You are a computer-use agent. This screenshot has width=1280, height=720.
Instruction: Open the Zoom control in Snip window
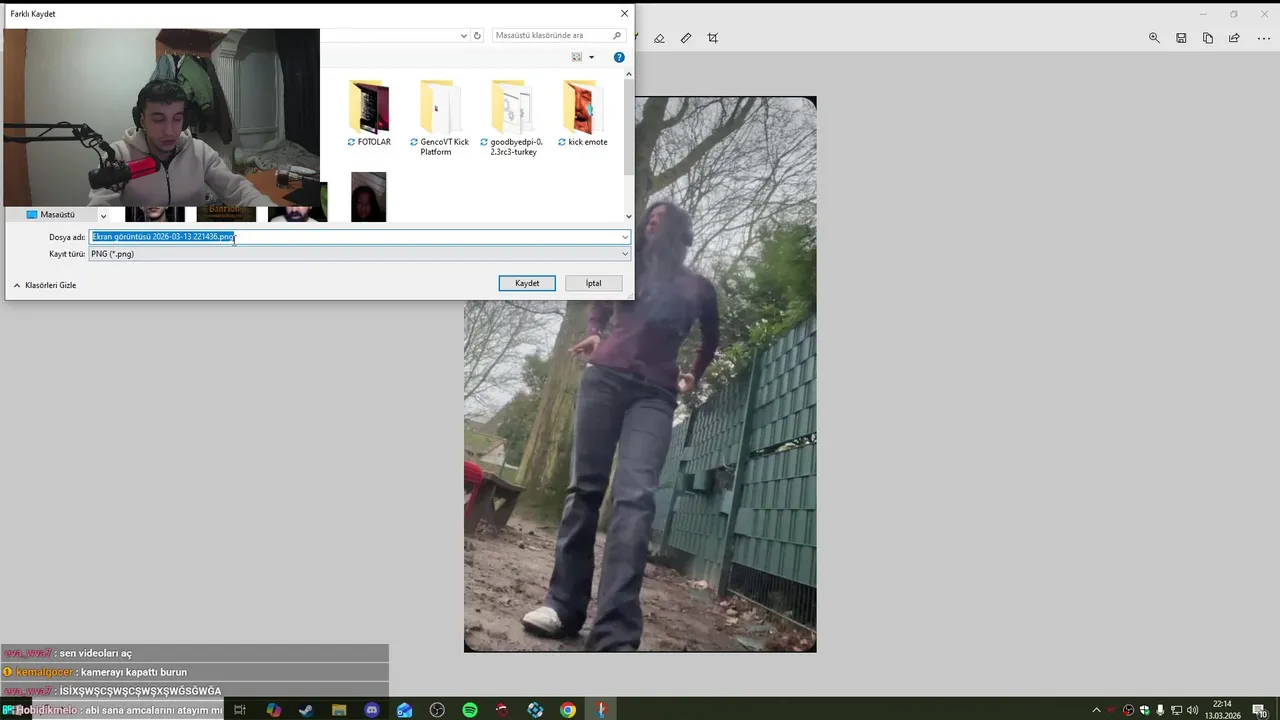(x=1154, y=38)
